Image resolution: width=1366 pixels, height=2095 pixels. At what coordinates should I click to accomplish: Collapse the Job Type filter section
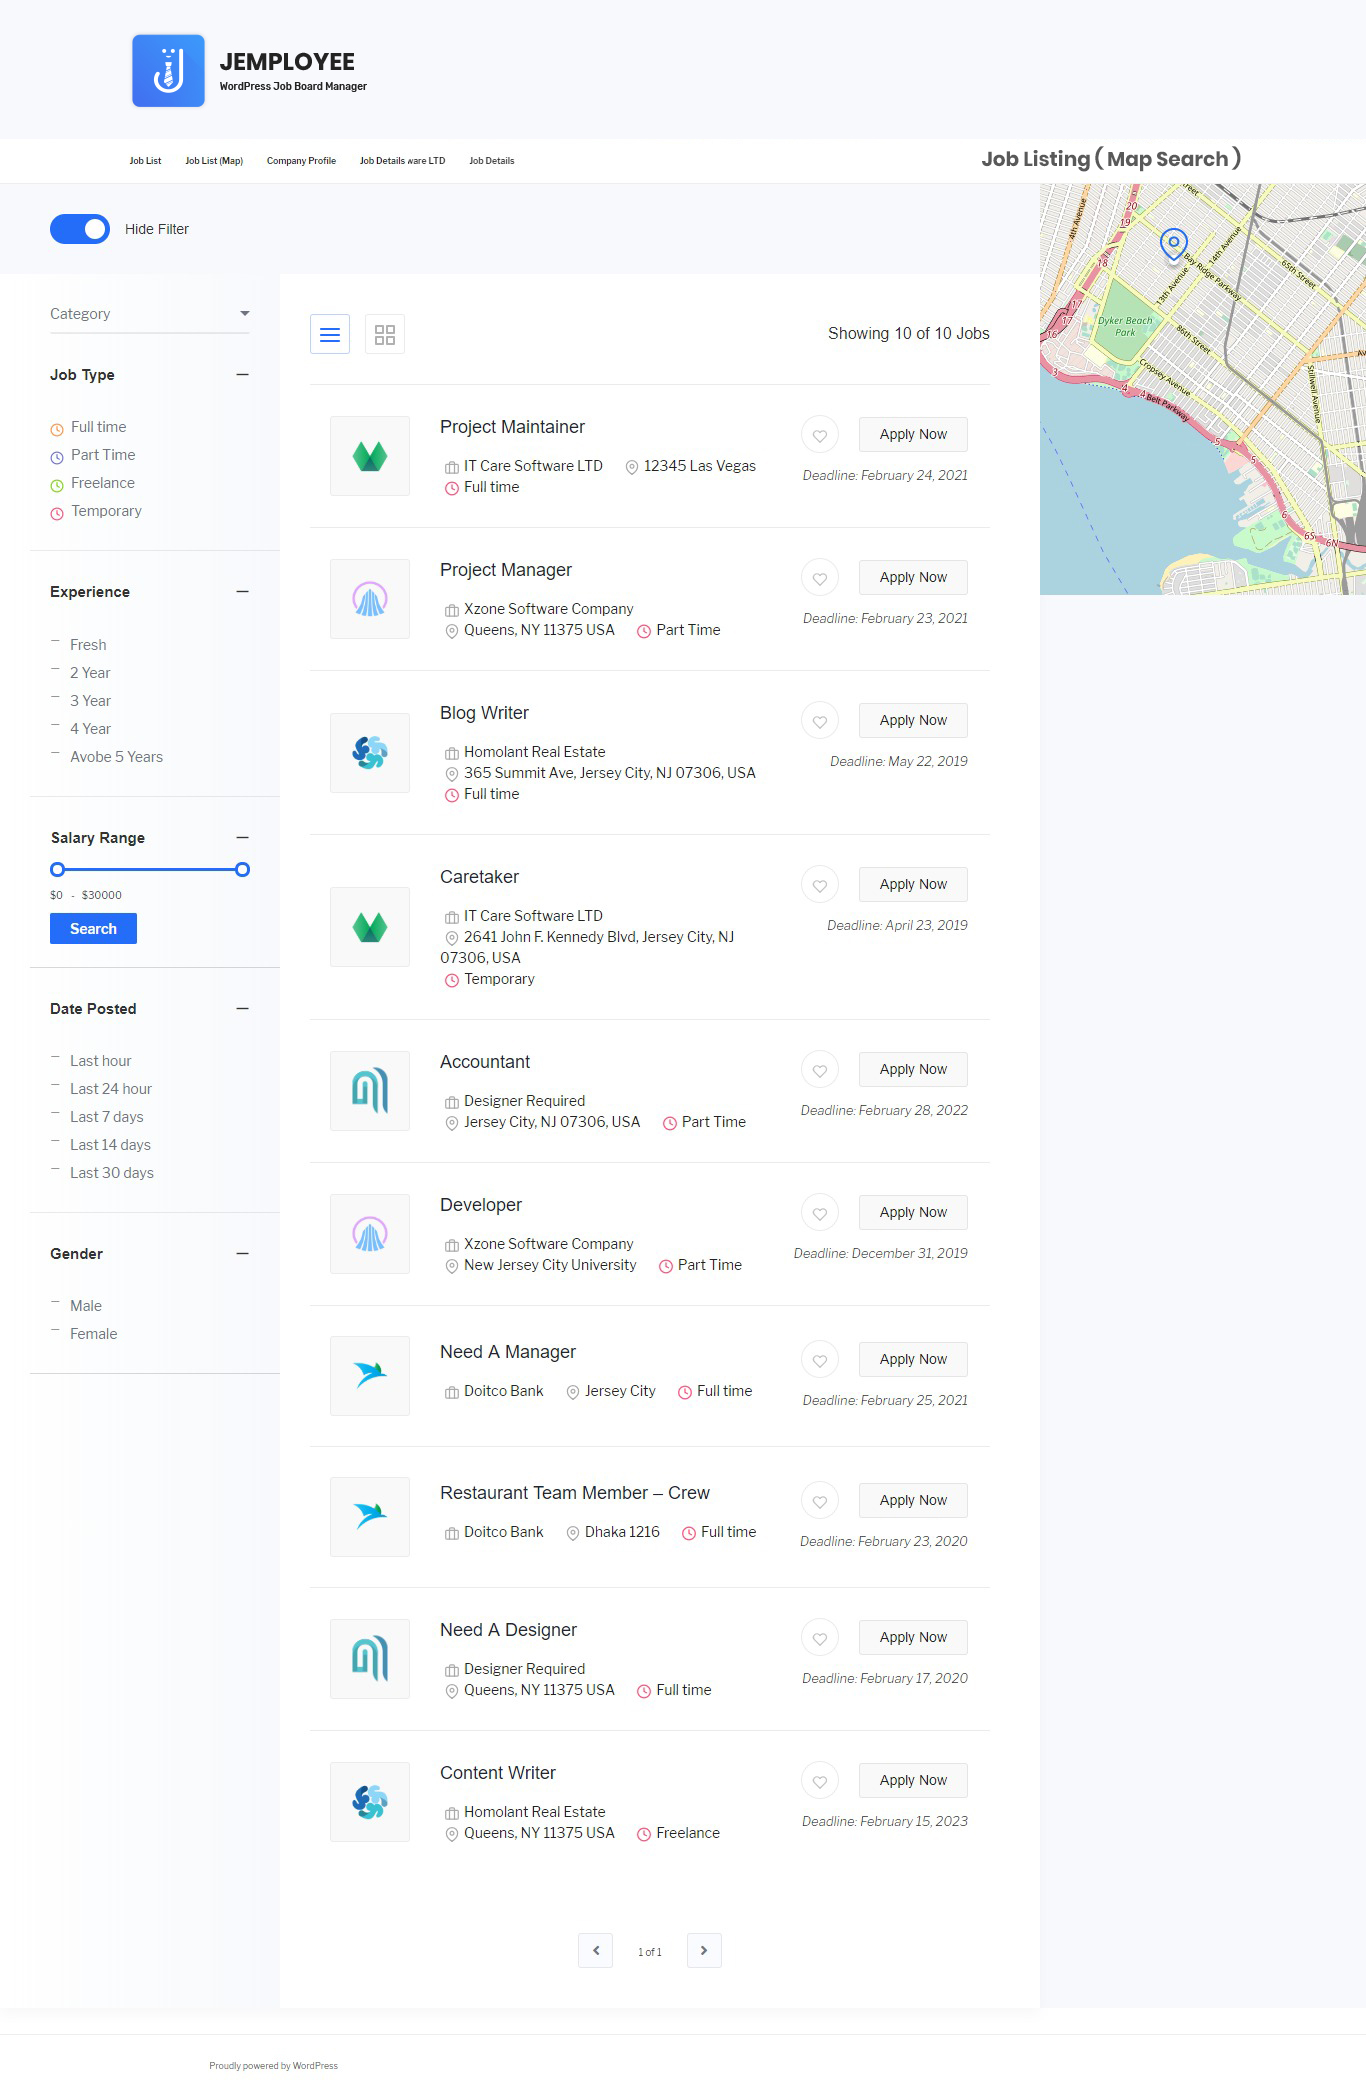point(242,375)
